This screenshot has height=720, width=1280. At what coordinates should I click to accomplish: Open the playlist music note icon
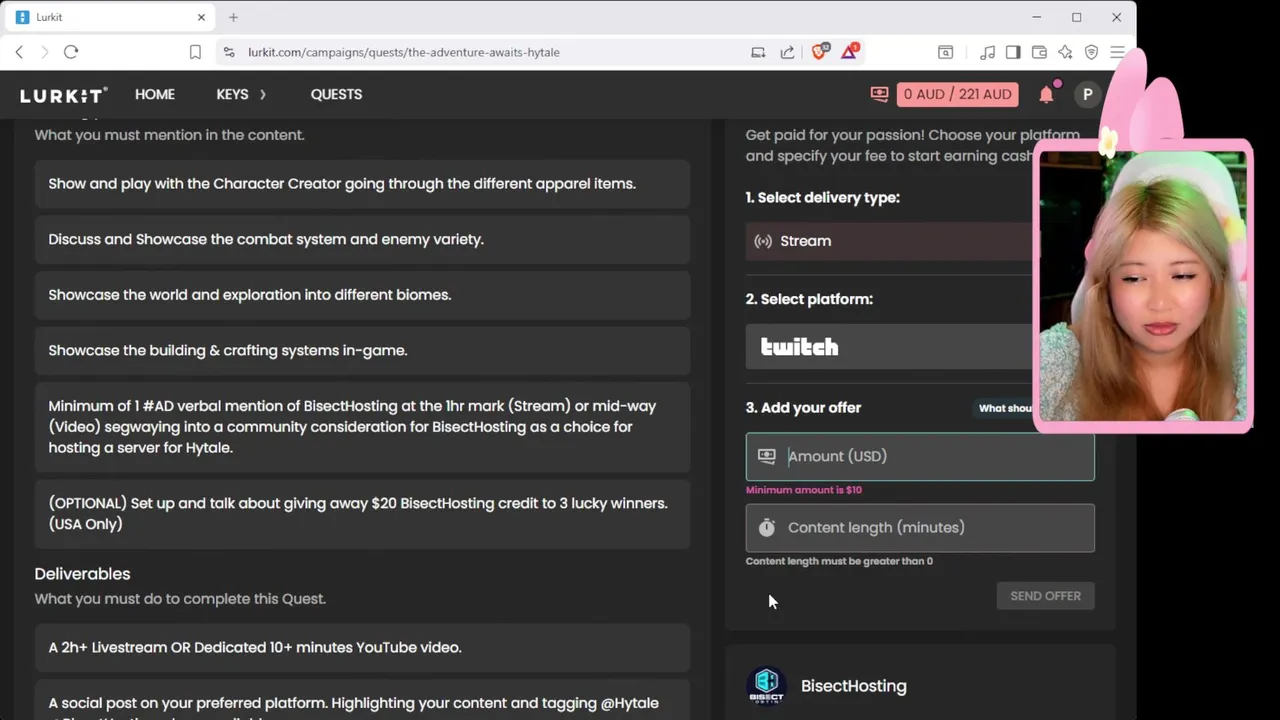(x=987, y=52)
